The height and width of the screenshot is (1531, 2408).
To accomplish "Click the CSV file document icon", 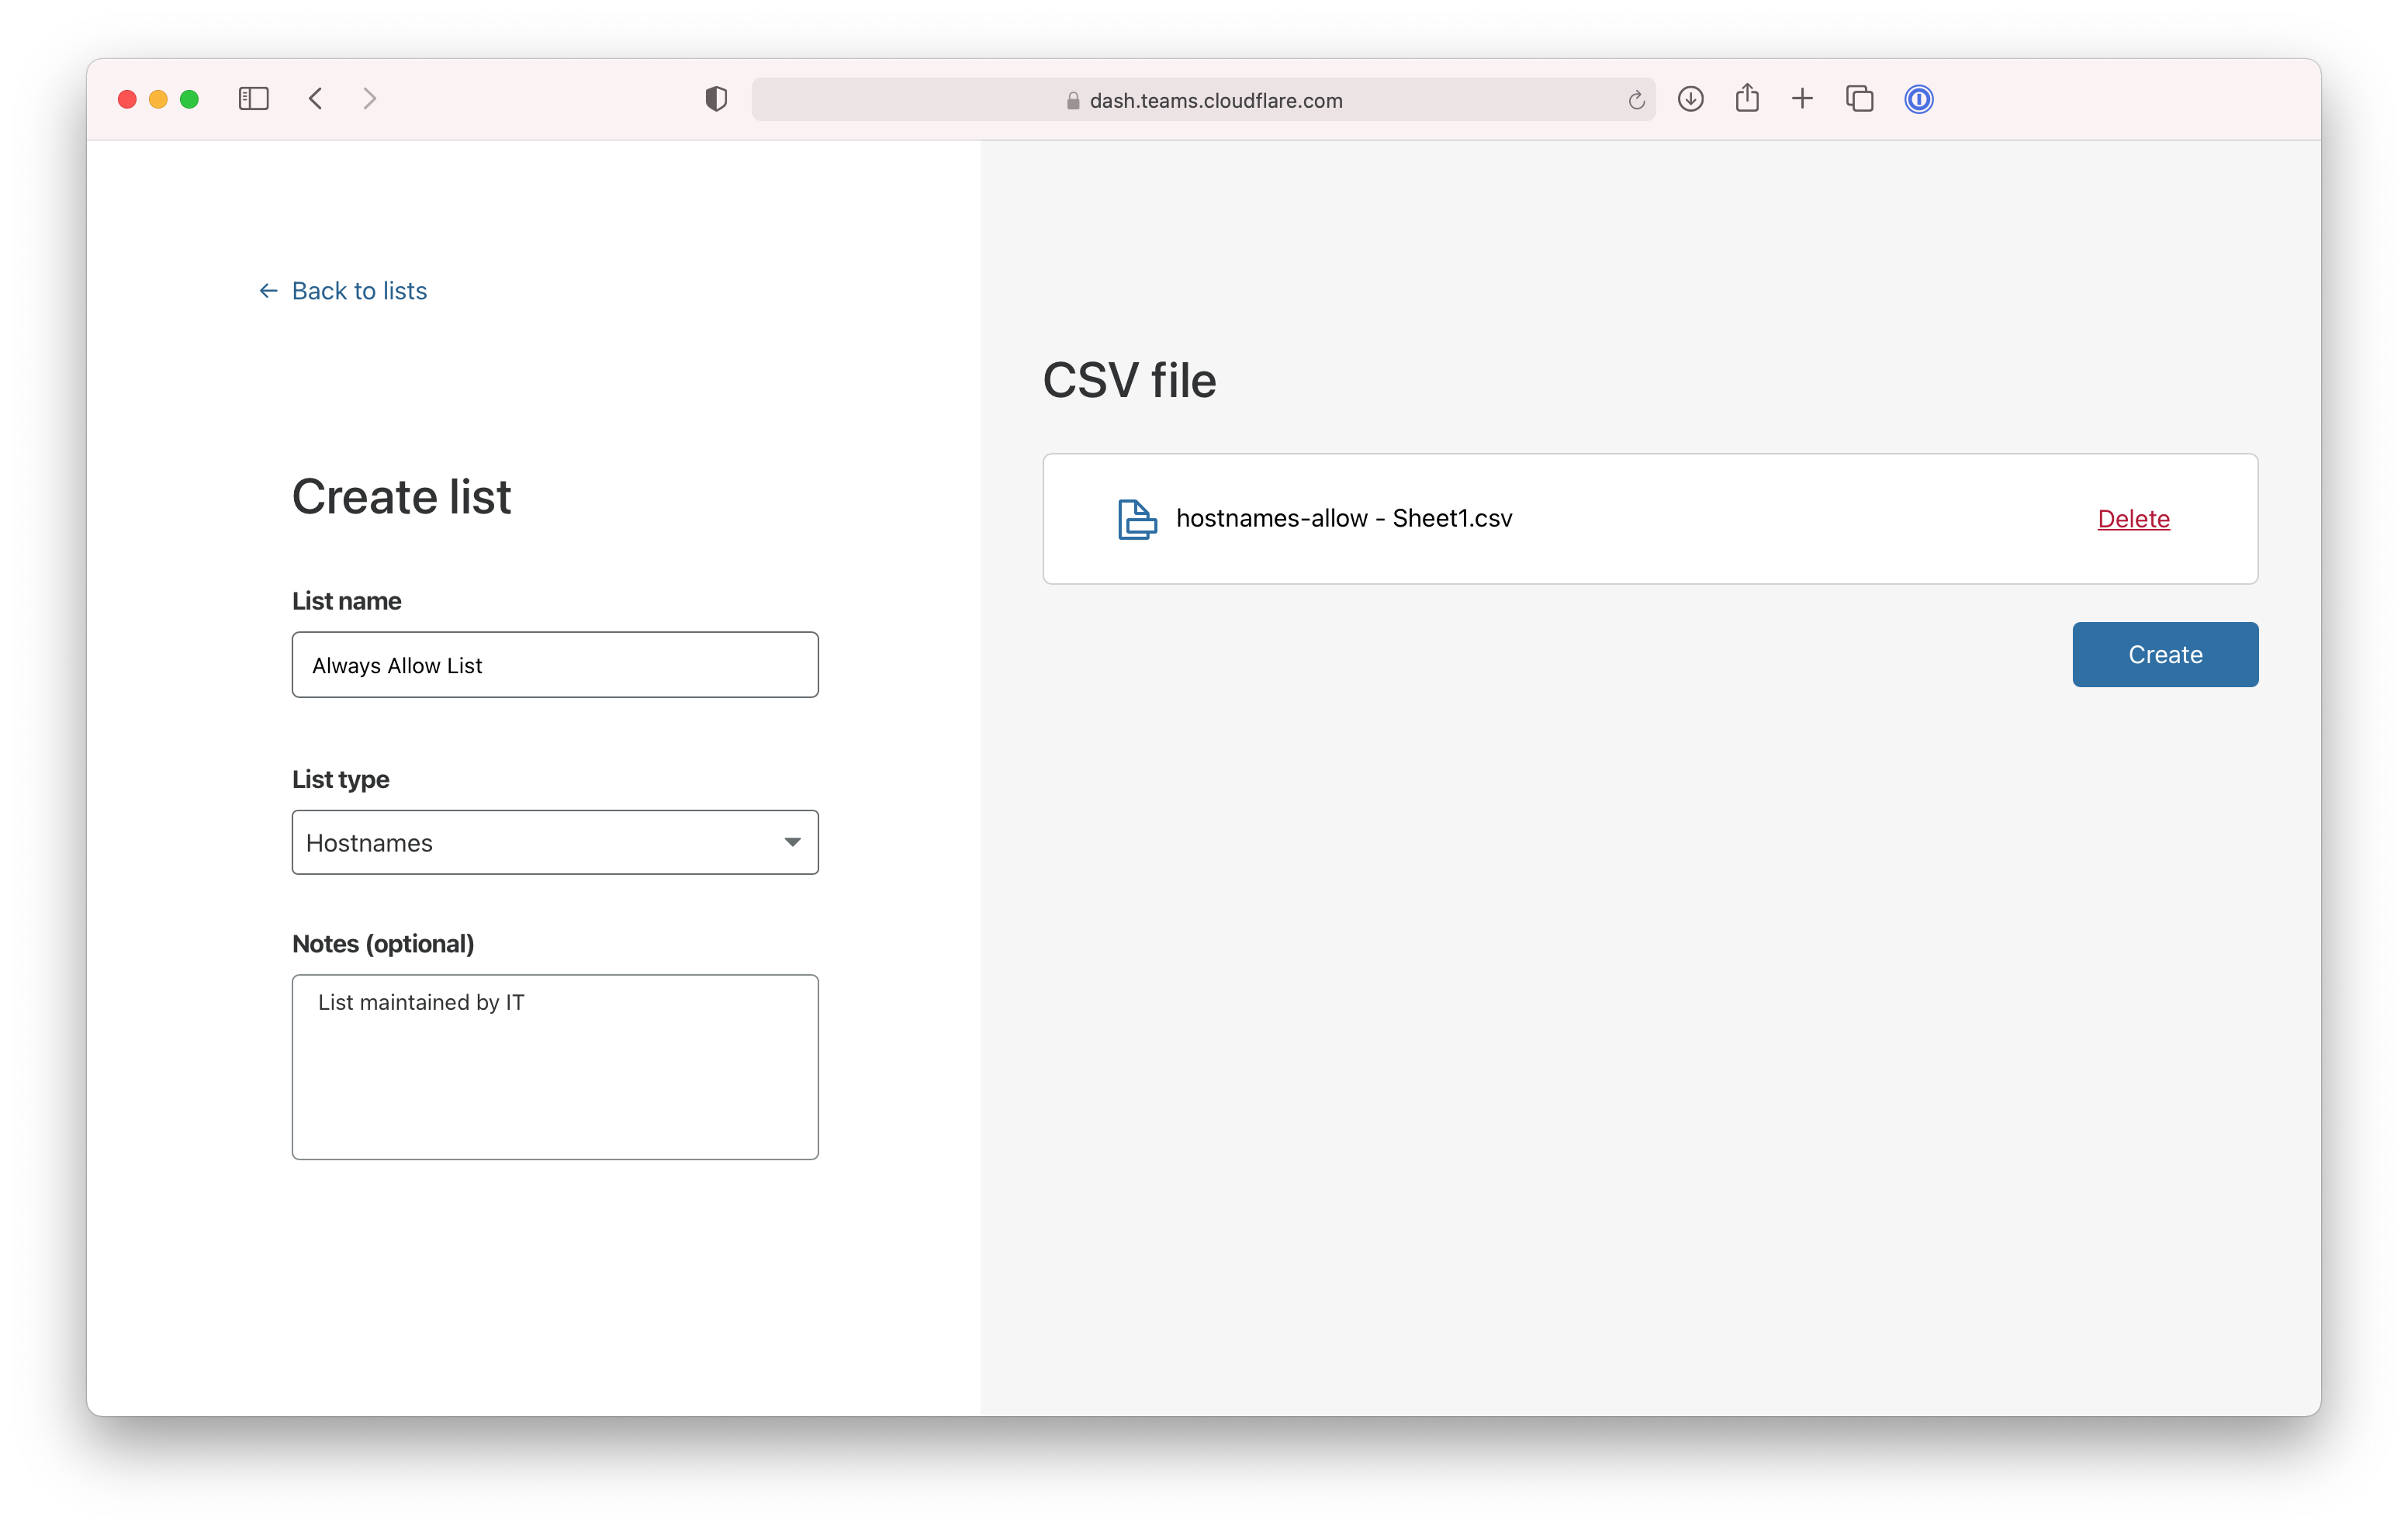I will click(1136, 519).
